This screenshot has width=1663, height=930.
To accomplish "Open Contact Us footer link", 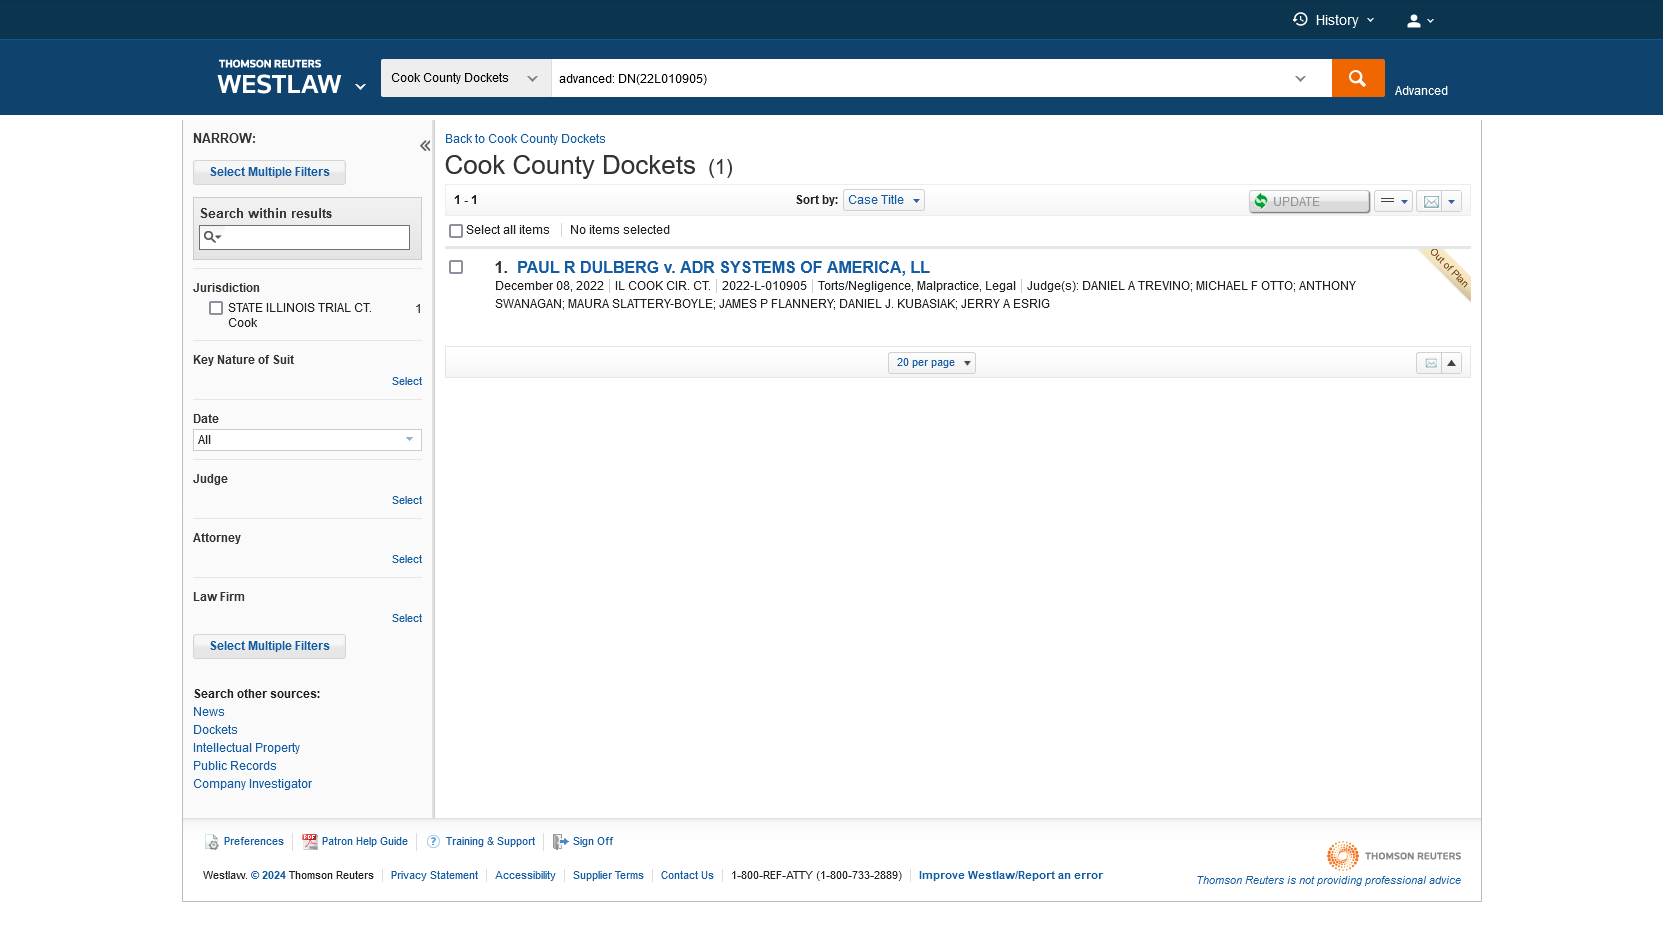I will click(687, 876).
